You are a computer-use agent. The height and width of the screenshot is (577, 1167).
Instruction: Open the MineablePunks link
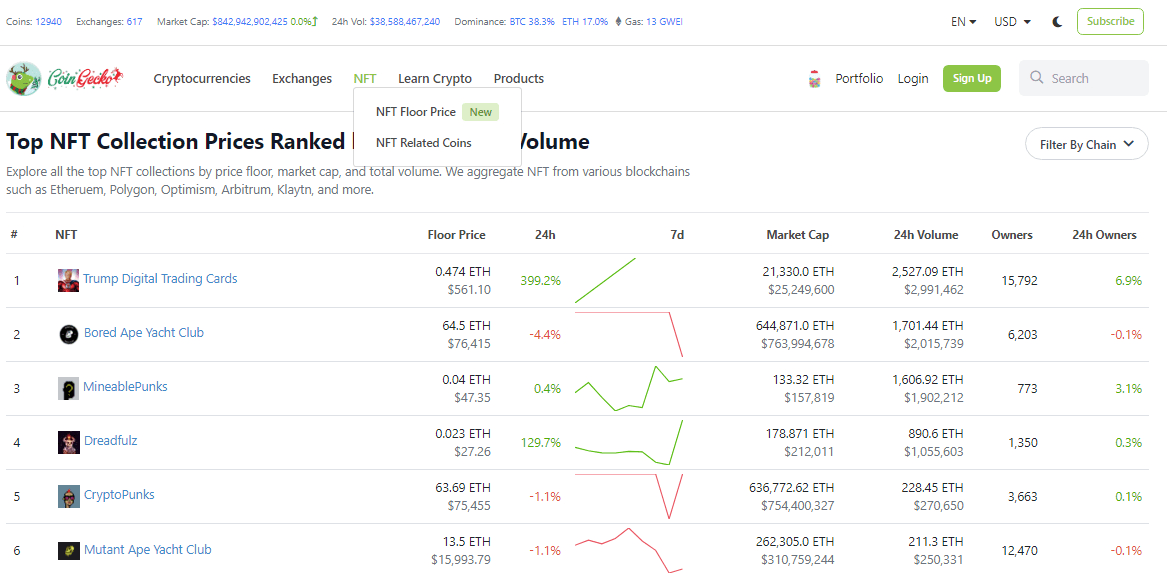pos(125,386)
